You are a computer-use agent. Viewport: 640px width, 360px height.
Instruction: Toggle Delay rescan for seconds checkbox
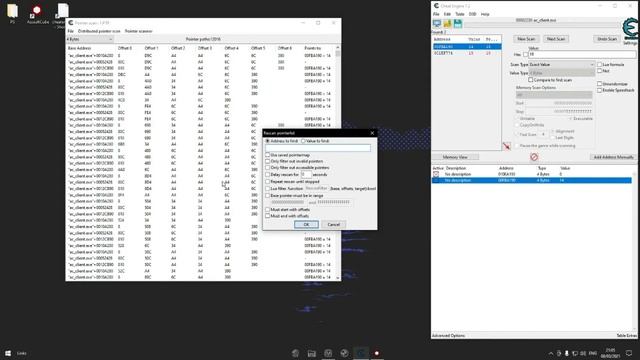[268, 175]
